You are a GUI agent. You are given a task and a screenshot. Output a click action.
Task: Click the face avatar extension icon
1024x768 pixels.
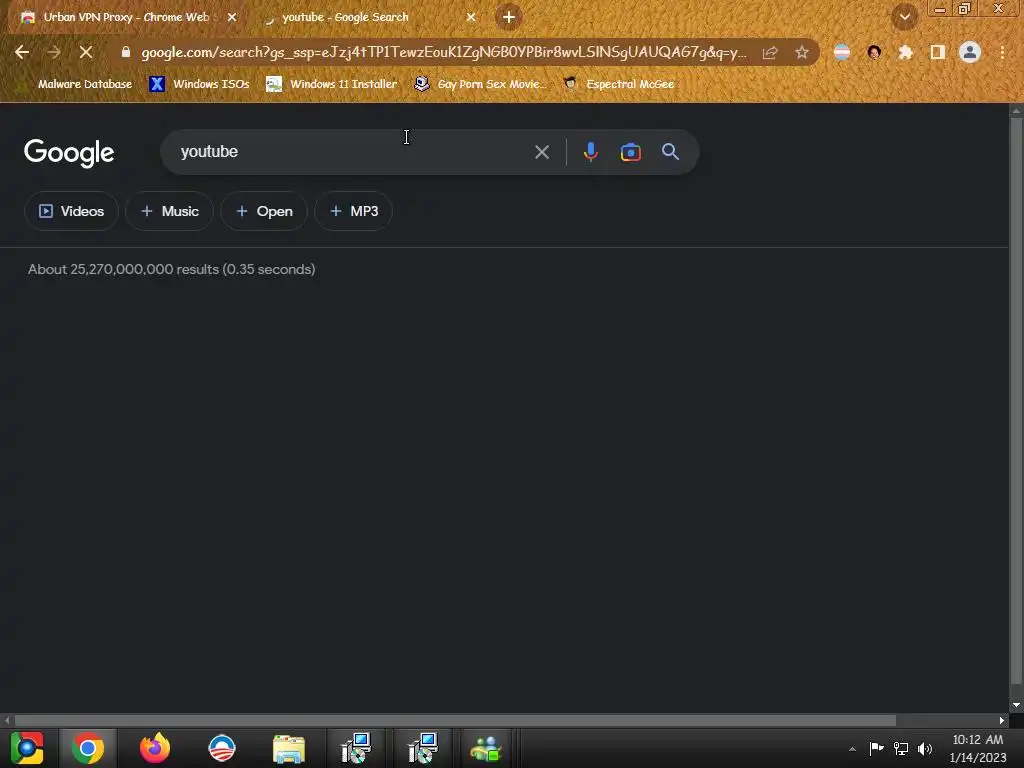(874, 52)
